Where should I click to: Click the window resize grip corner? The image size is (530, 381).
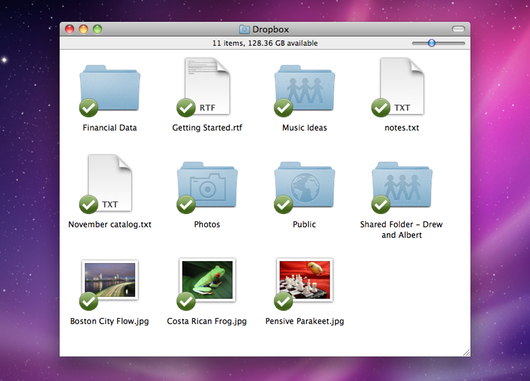tap(466, 353)
